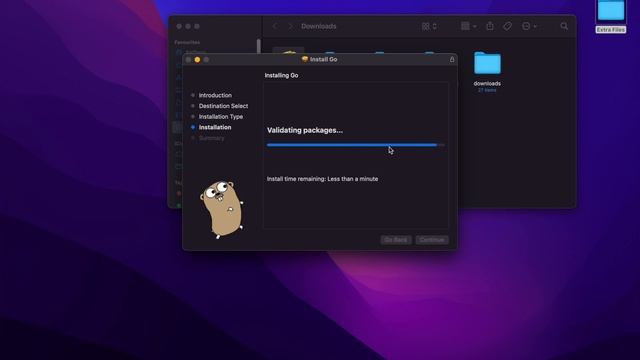
Task: Click the 'Installing Go' heading
Action: [281, 76]
